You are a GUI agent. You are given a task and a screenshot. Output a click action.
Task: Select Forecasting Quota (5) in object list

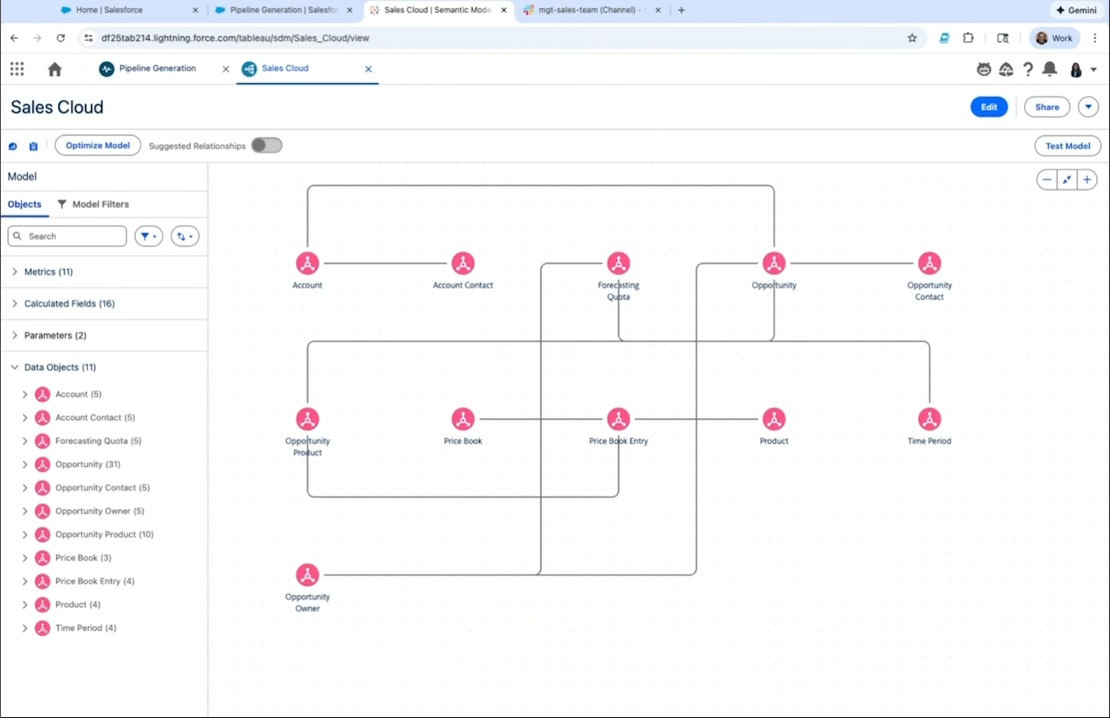98,441
